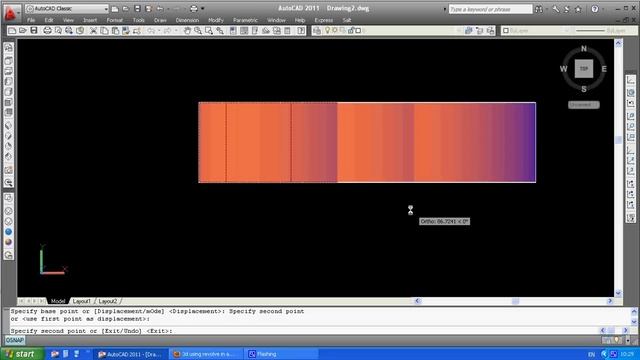Toggle the OSNAP status bar button
Viewport: 640px width, 360px height.
tap(15, 340)
